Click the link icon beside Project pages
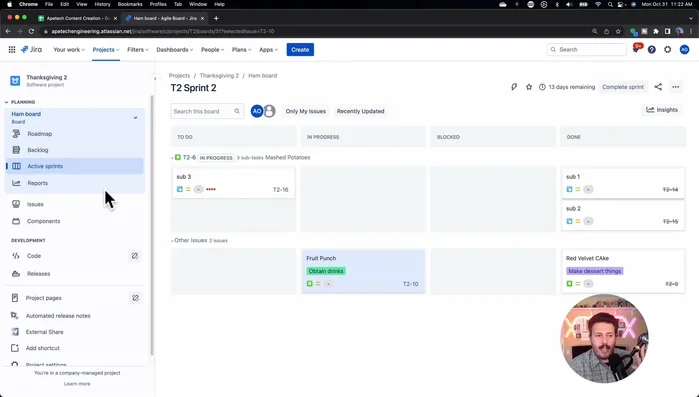The image size is (699, 397). pos(135,298)
